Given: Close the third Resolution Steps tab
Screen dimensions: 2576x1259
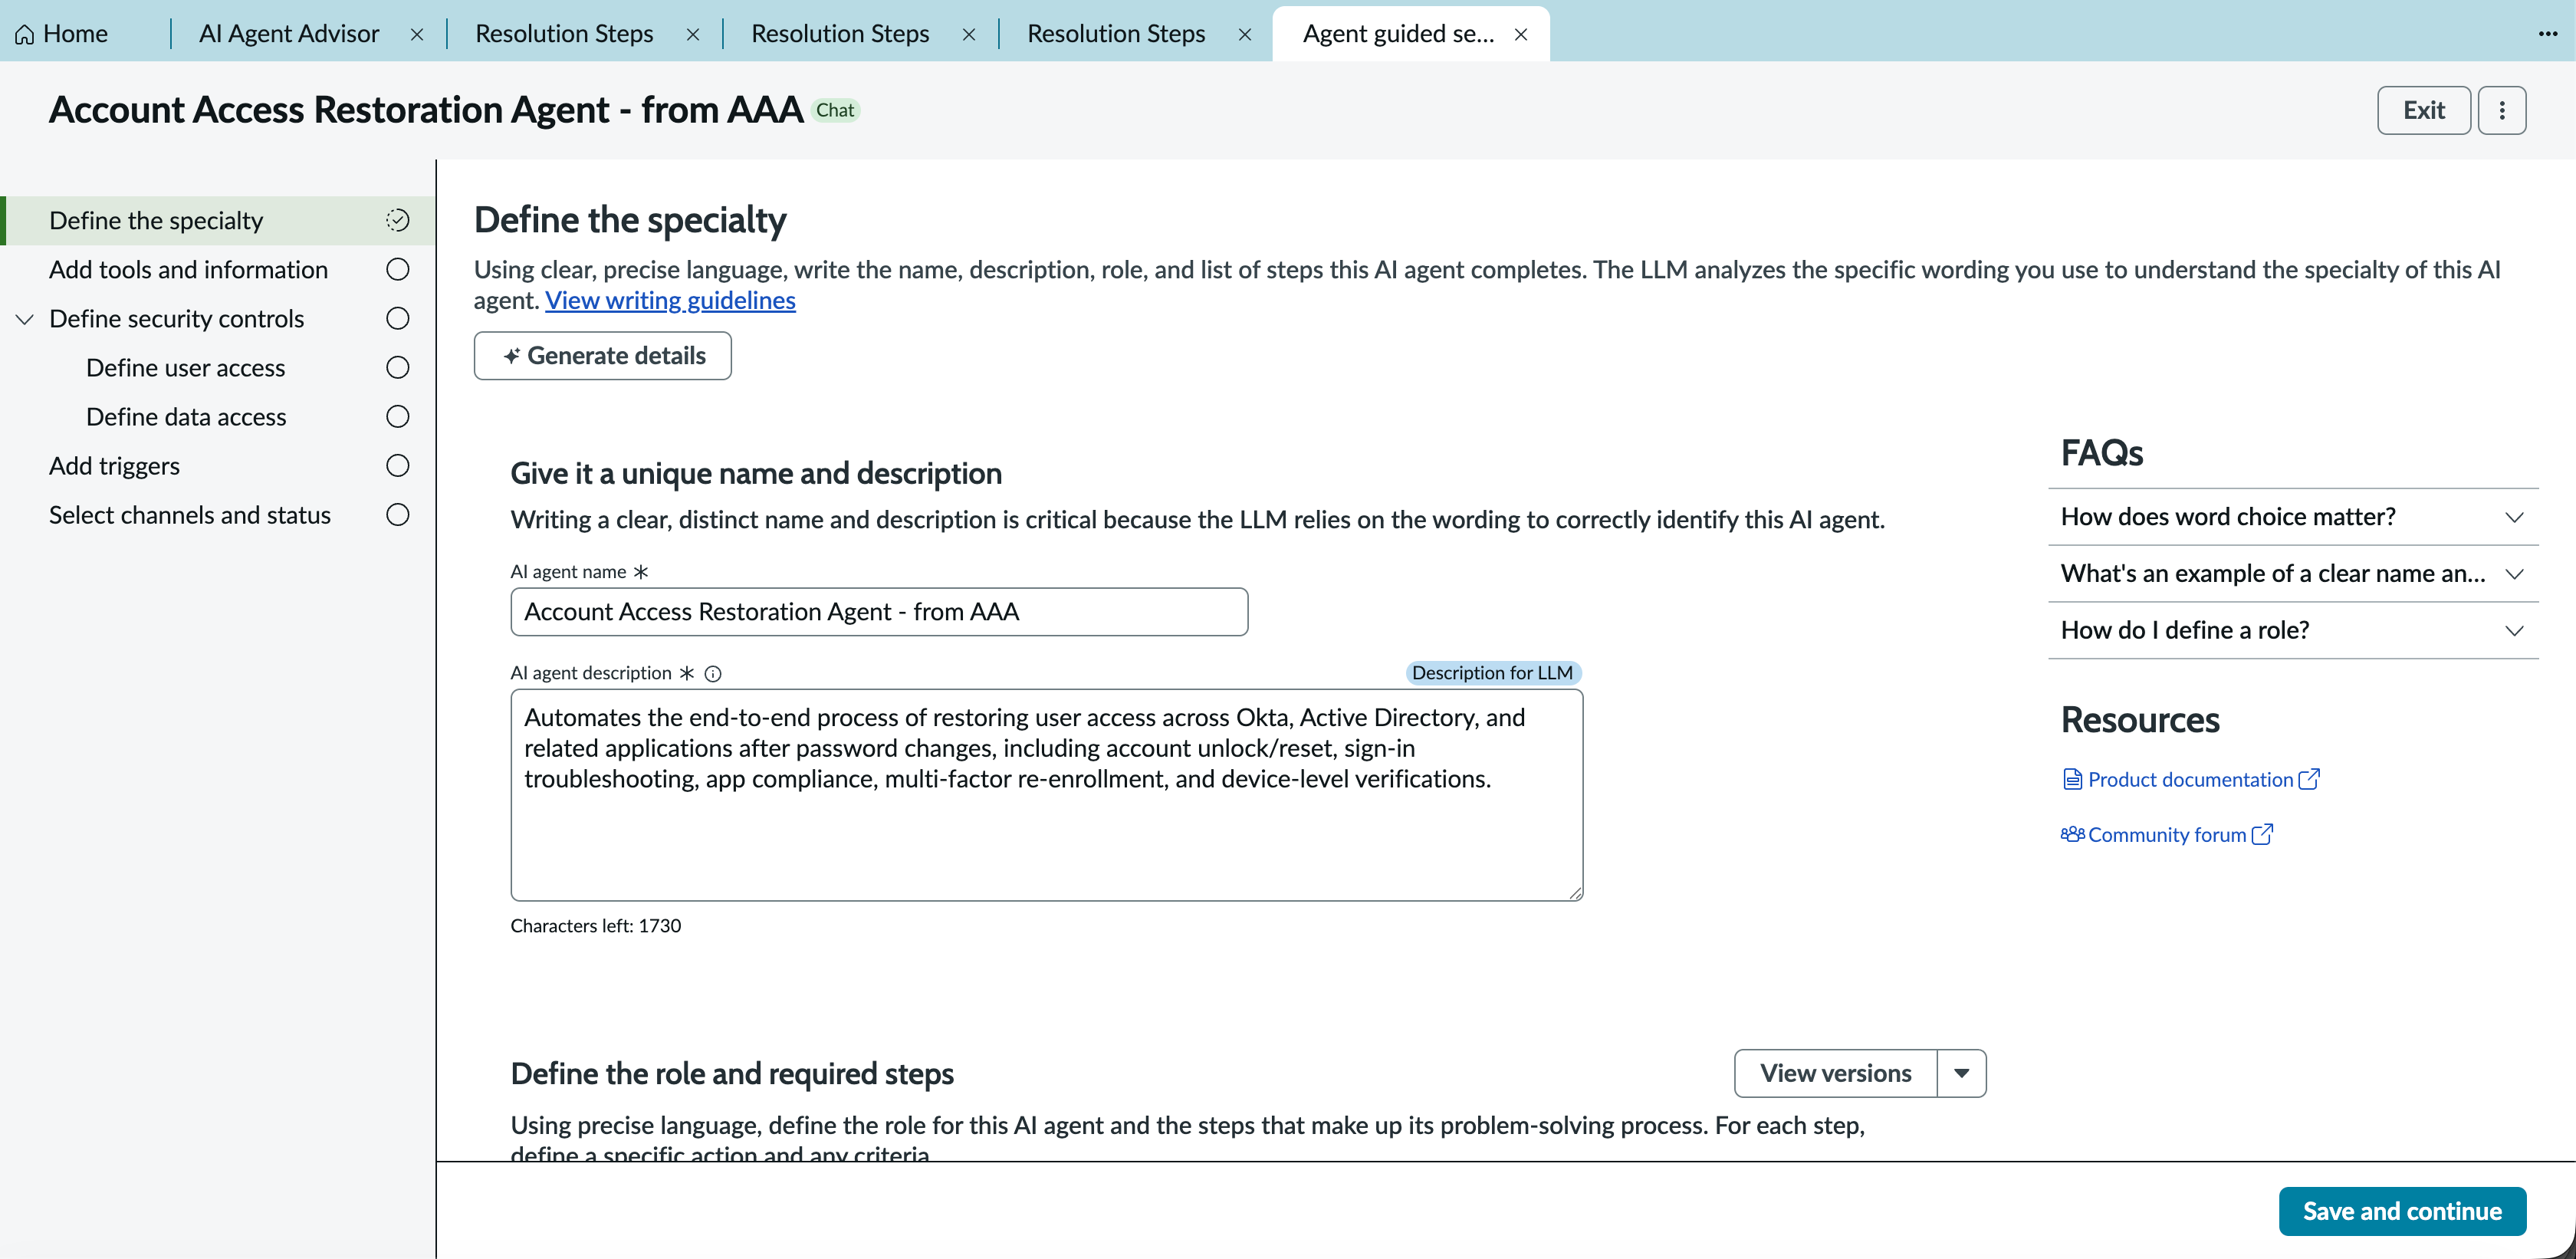Looking at the screenshot, I should [x=1245, y=34].
